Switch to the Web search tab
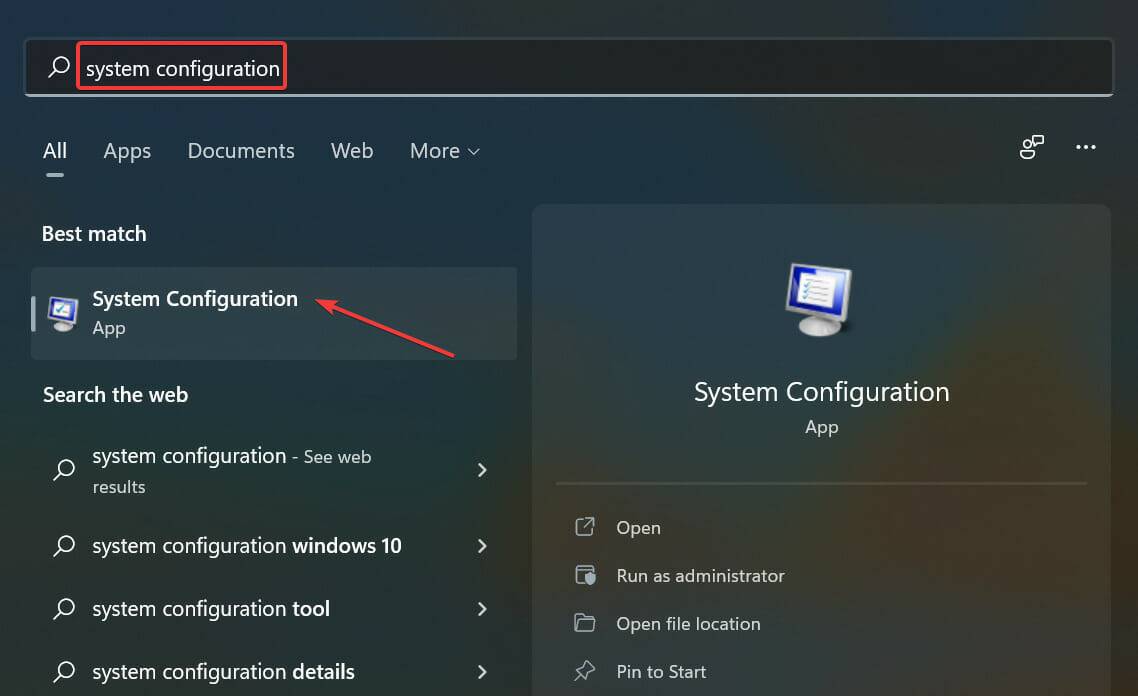1138x696 pixels. click(x=352, y=151)
